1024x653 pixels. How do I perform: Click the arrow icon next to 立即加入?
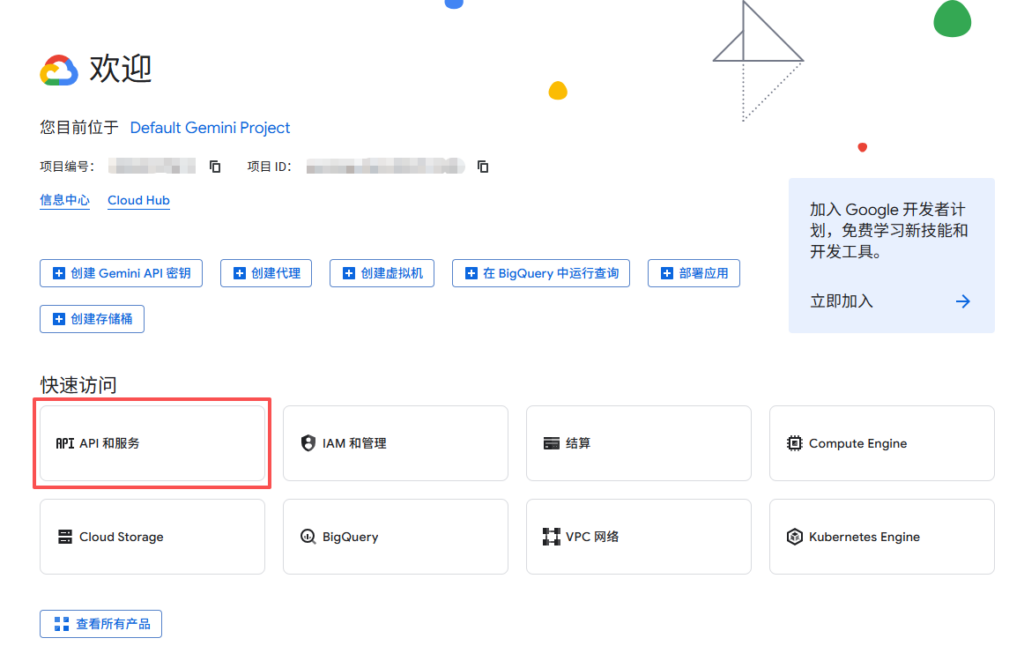pos(963,301)
